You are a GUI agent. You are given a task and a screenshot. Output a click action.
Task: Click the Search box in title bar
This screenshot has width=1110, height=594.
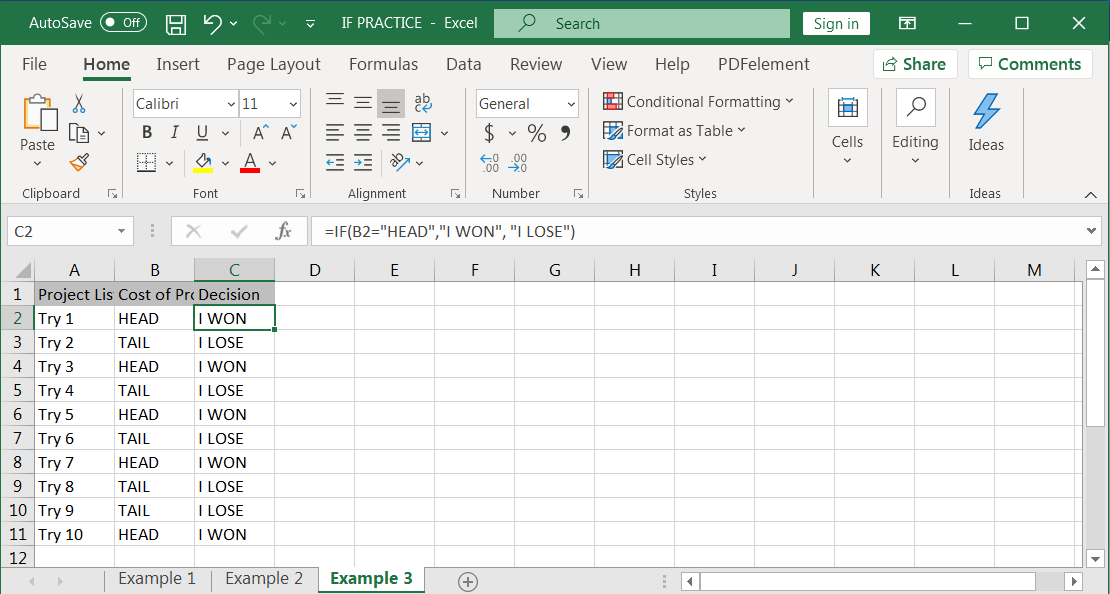click(641, 23)
